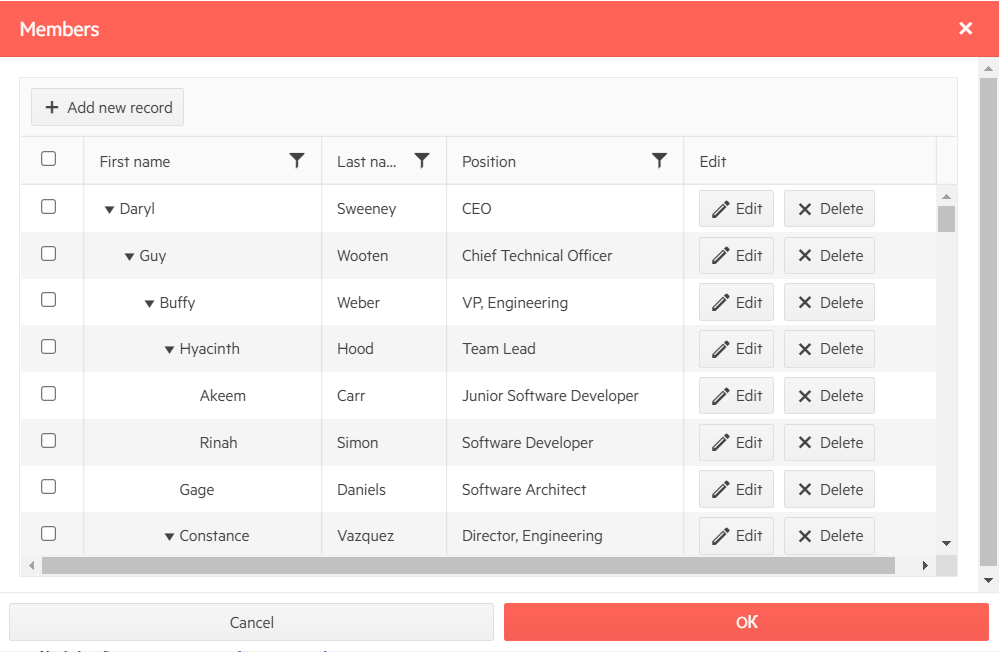The height and width of the screenshot is (652, 999).
Task: Confirm with the OK button
Action: click(x=746, y=622)
